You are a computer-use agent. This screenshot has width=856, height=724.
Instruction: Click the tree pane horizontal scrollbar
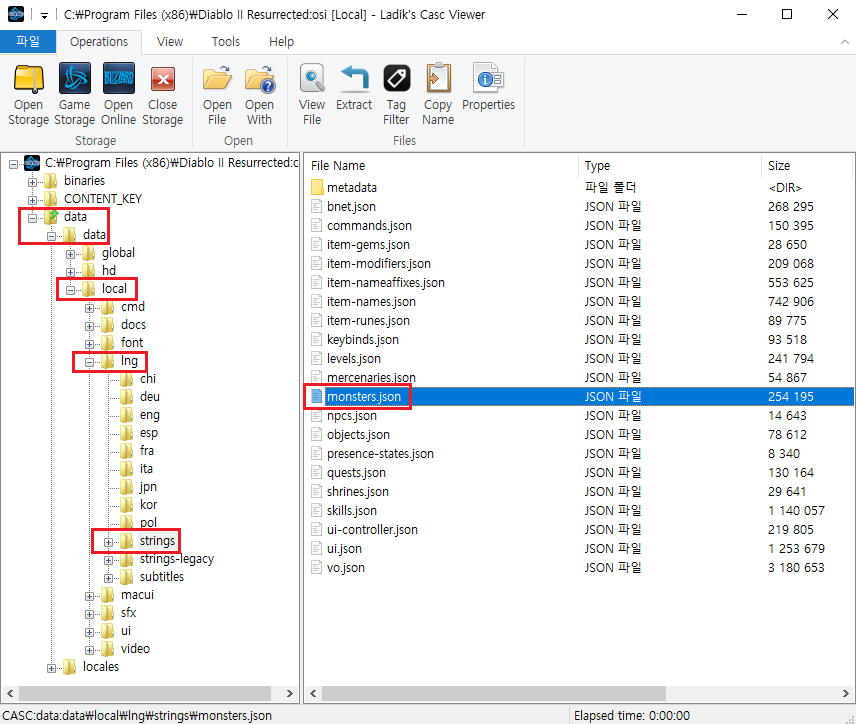145,693
